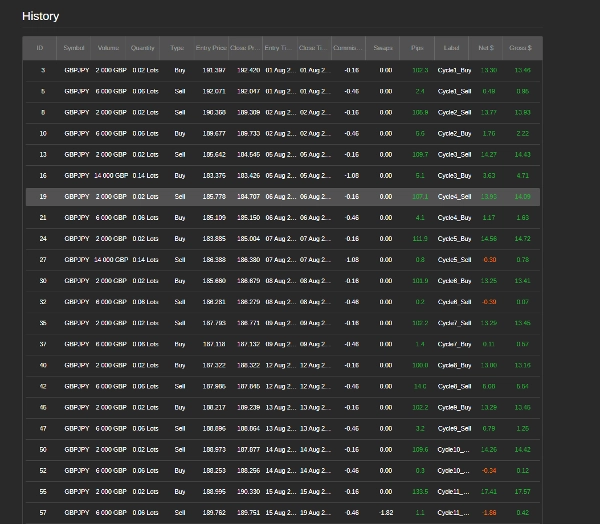600x524 pixels.
Task: Click the 19 Aug close time in row 57
Action: tap(315, 513)
